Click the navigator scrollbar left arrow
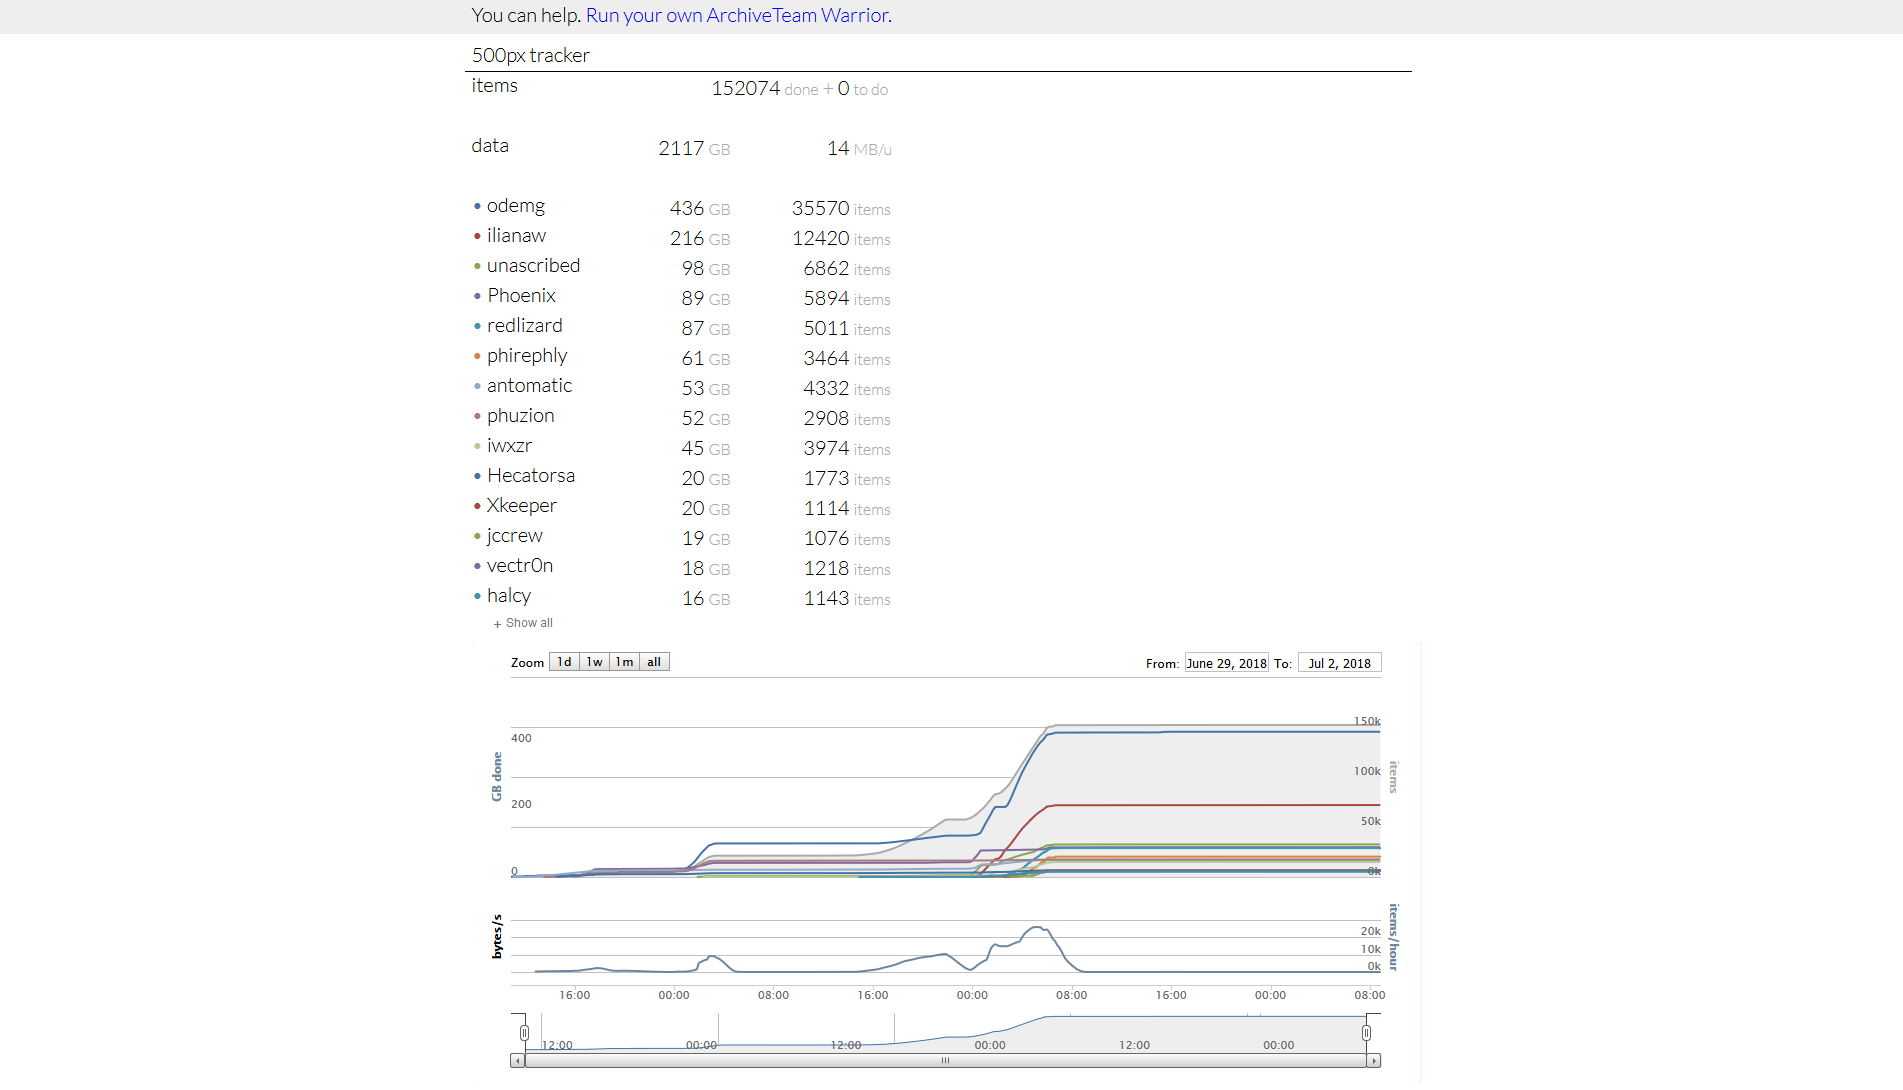Image resolution: width=1903 pixels, height=1090 pixels. pos(517,1060)
